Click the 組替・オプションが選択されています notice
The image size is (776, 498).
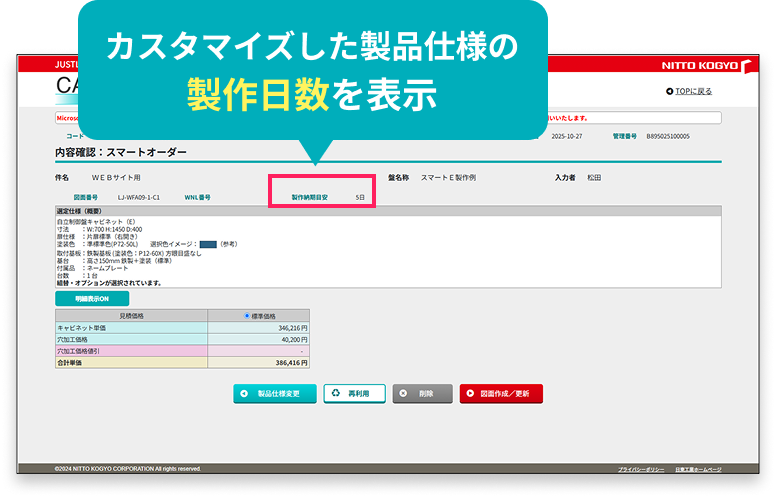click(109, 283)
